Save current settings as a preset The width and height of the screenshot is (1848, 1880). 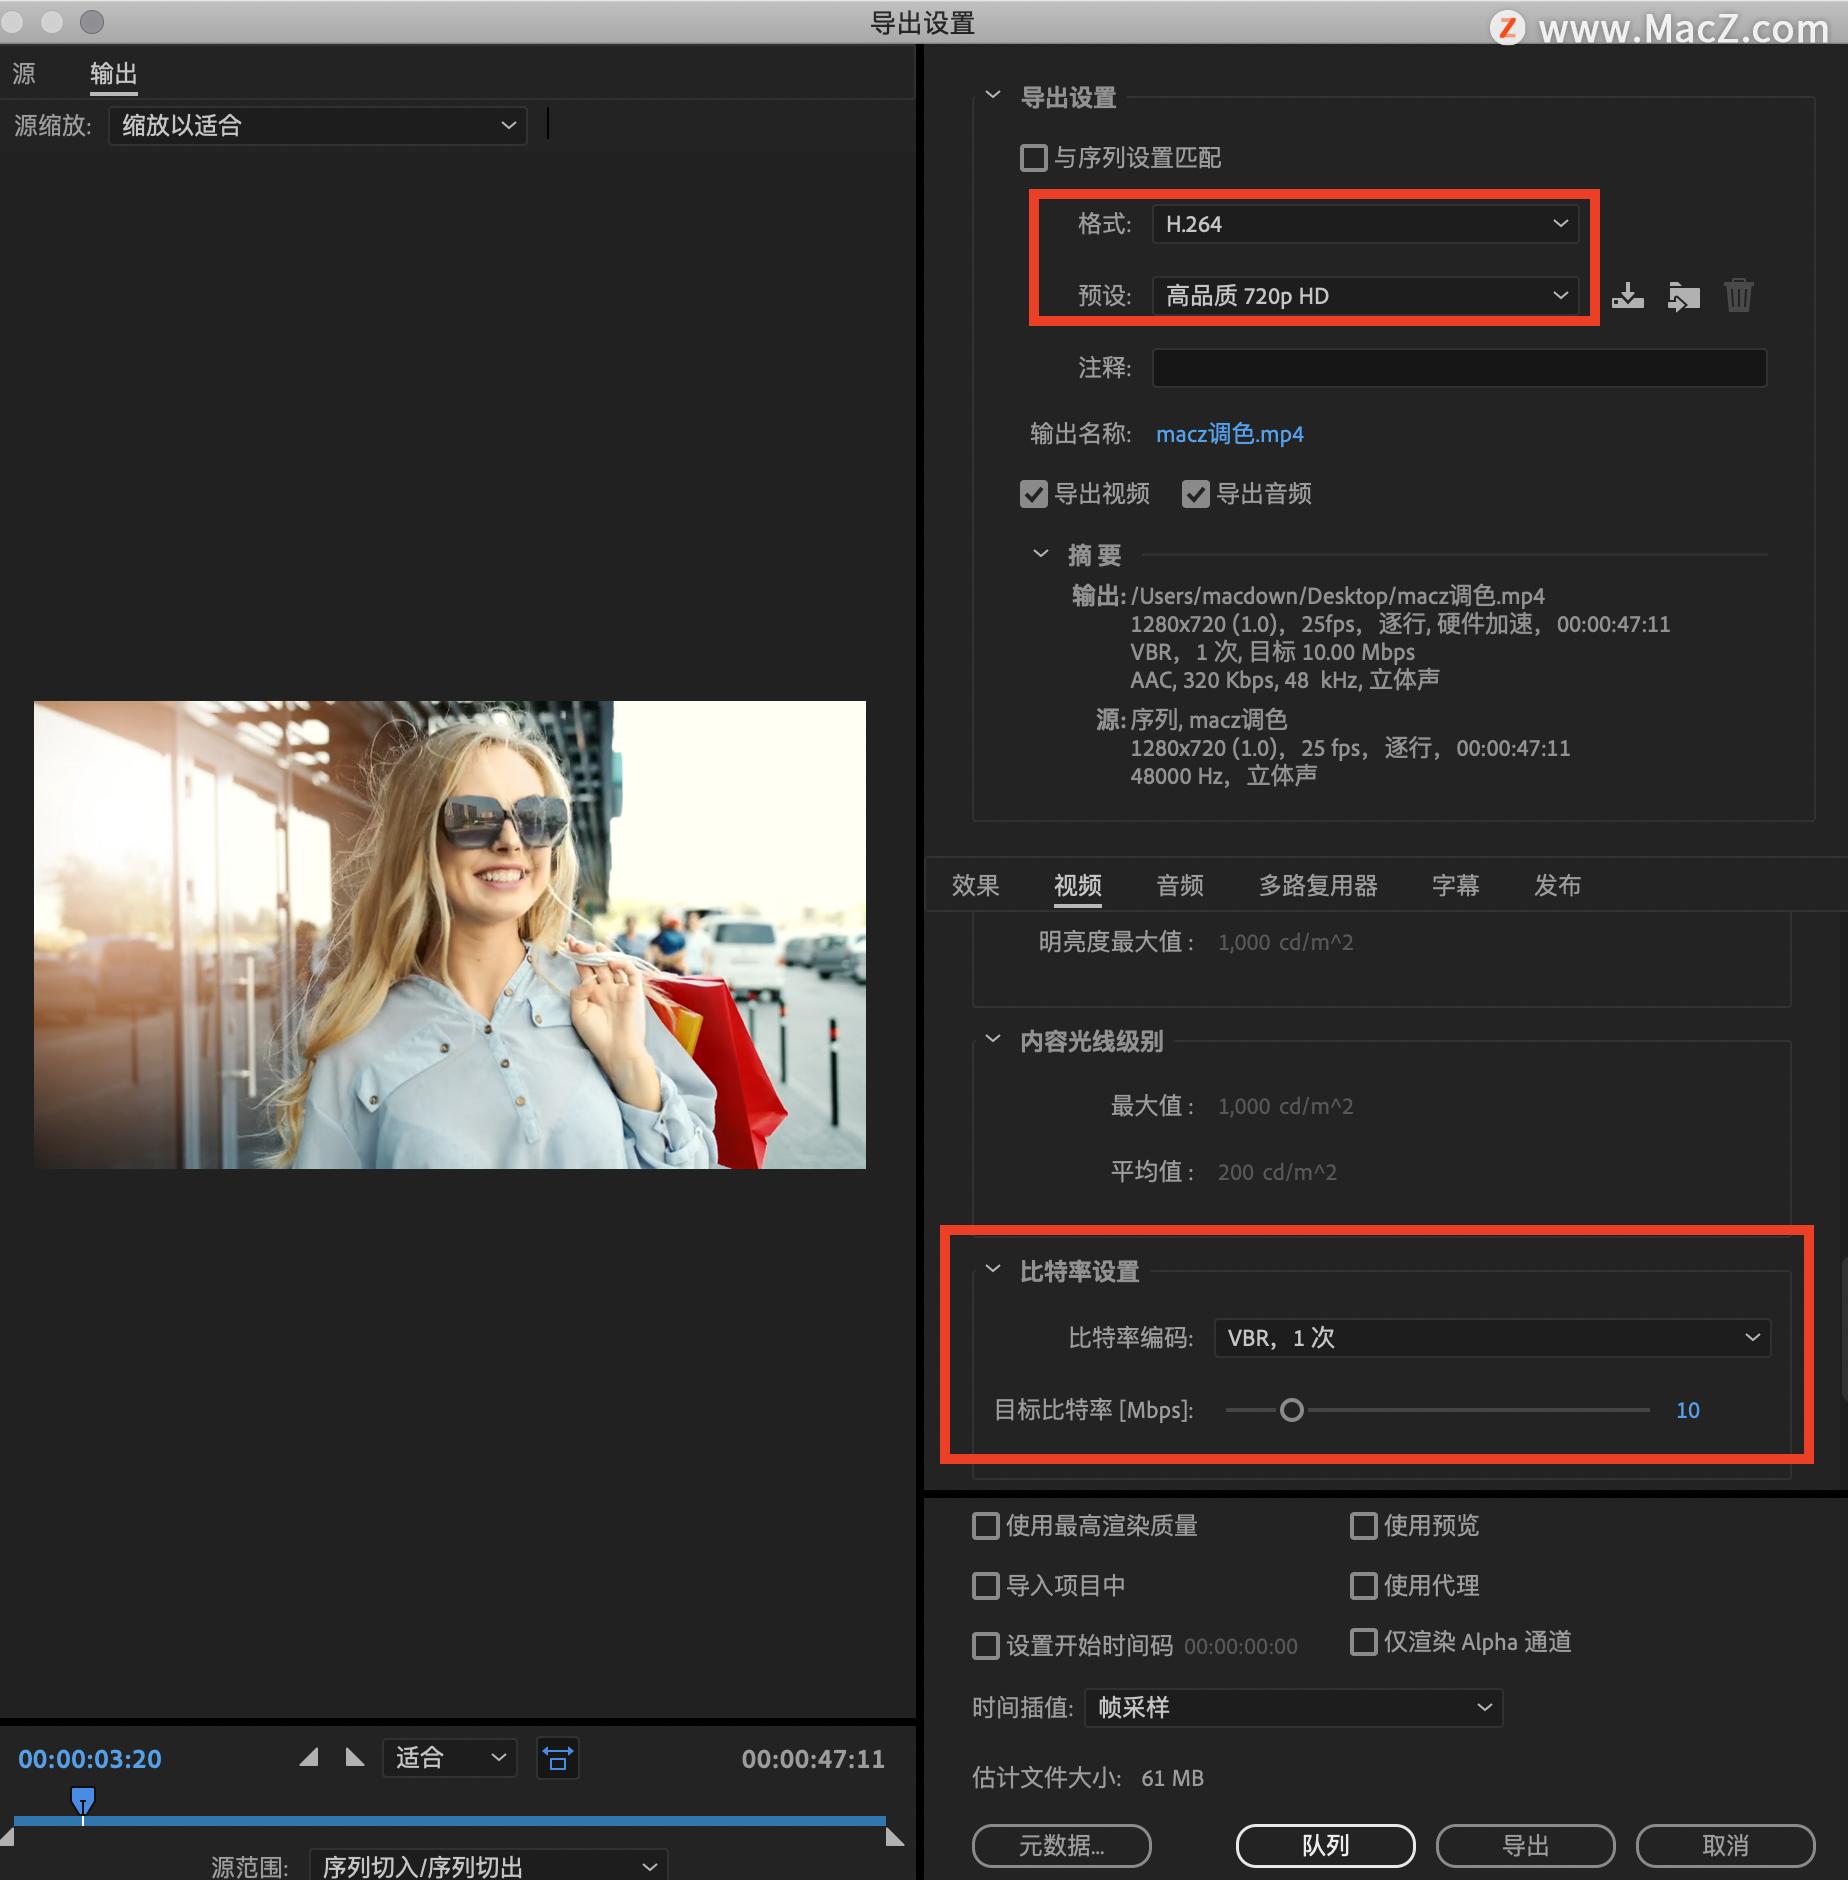click(1628, 295)
